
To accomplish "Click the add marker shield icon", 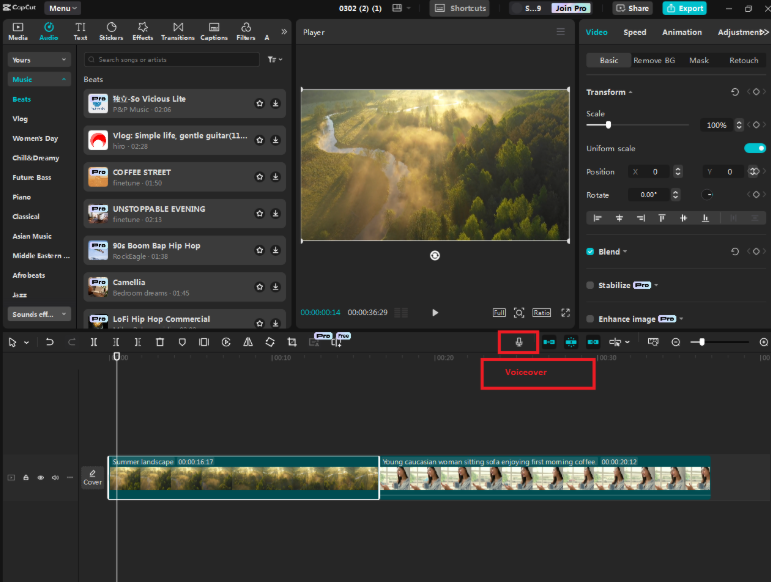I will [182, 342].
